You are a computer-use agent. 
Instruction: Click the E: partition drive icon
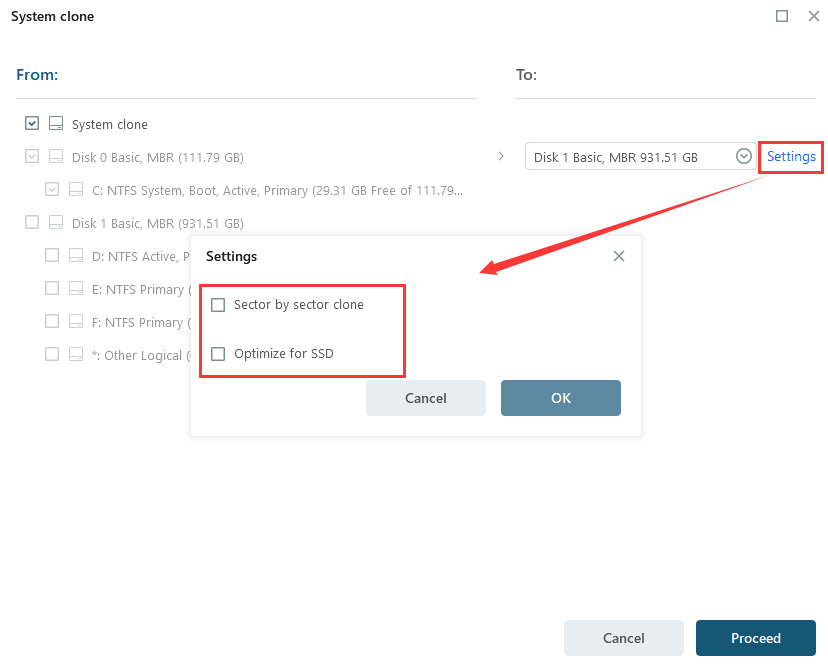click(76, 289)
